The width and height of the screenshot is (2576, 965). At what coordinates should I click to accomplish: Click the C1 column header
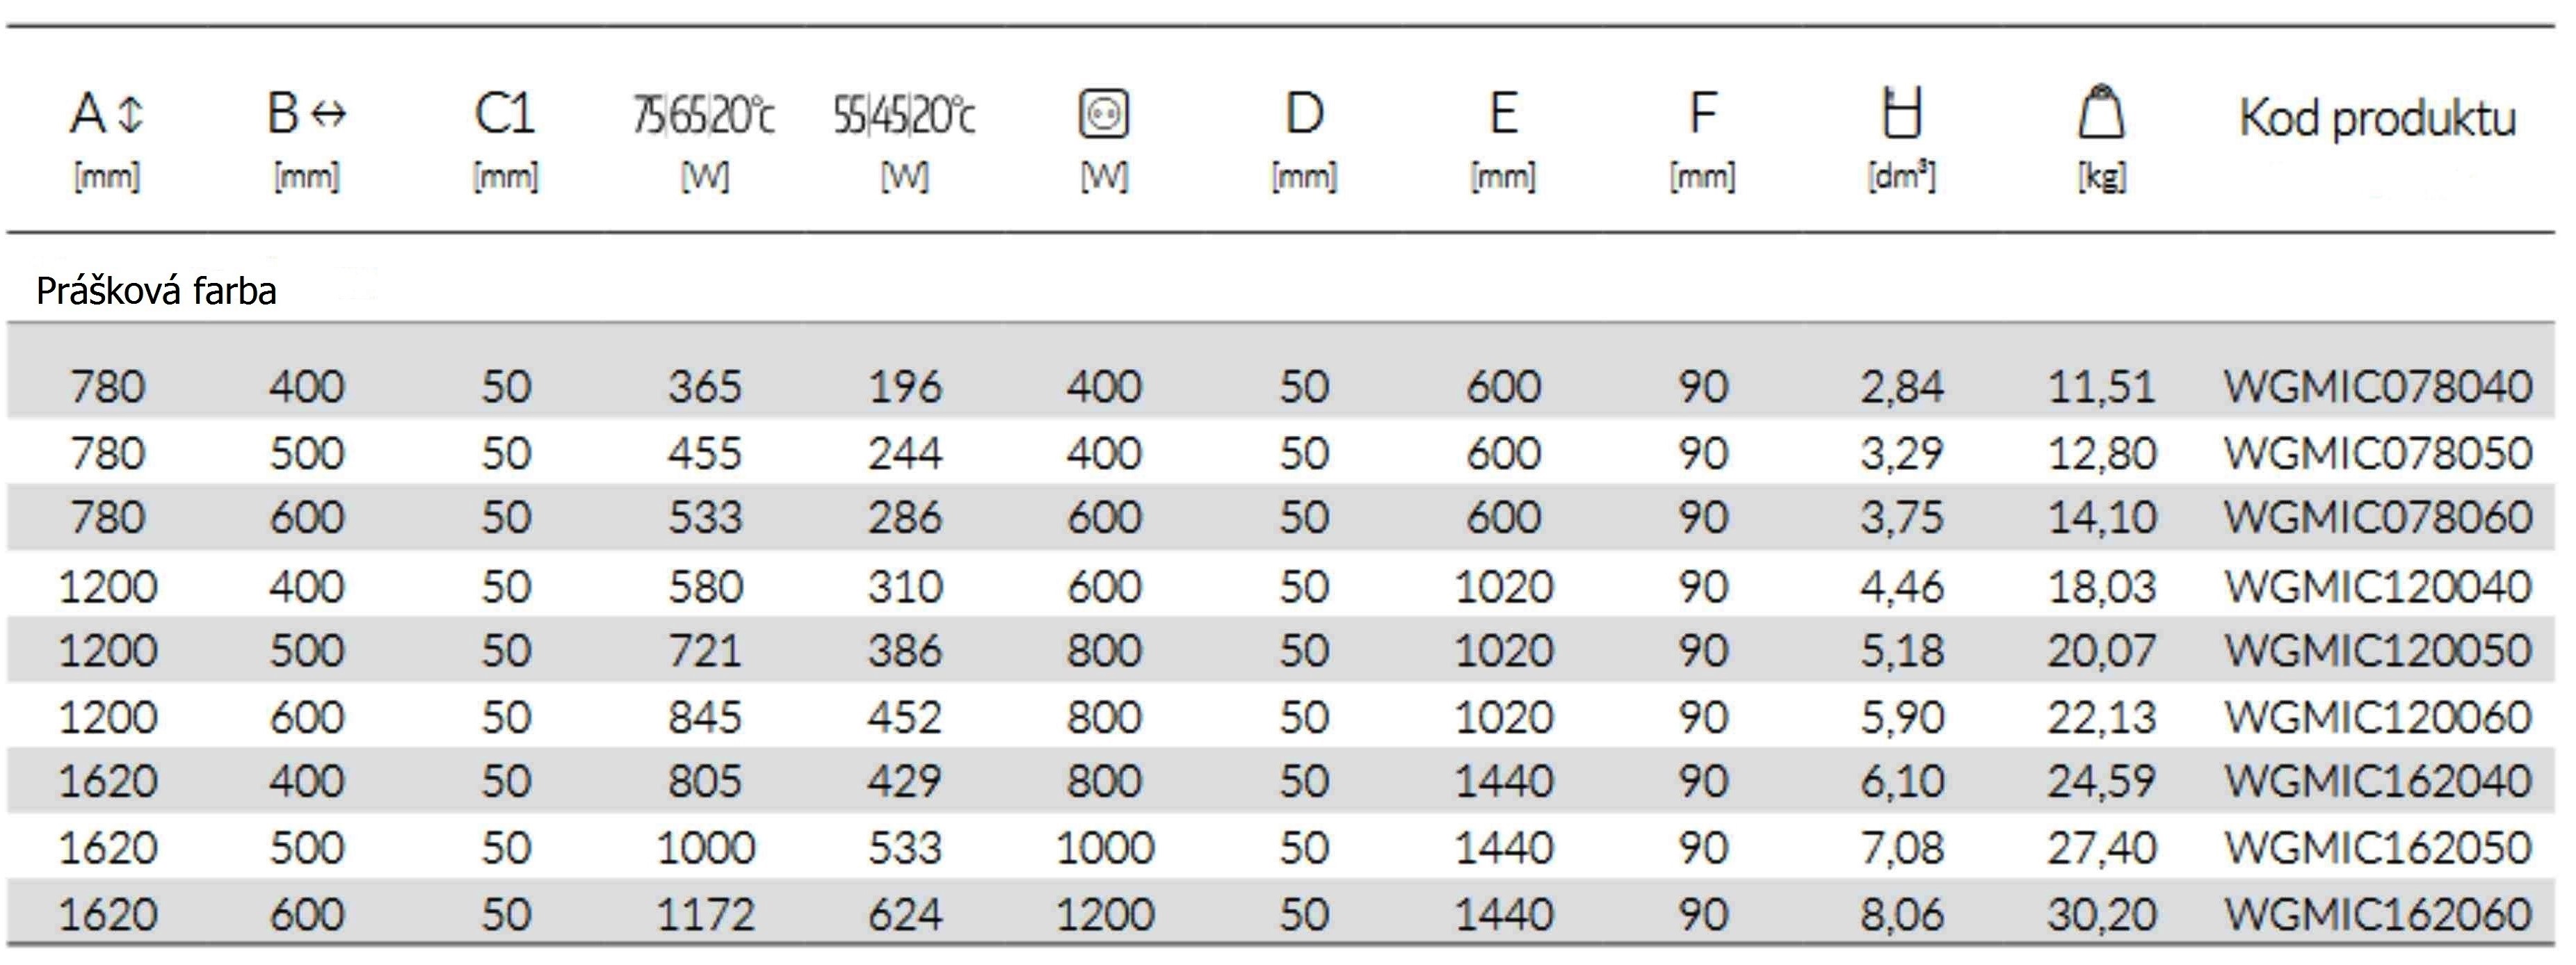[x=505, y=114]
